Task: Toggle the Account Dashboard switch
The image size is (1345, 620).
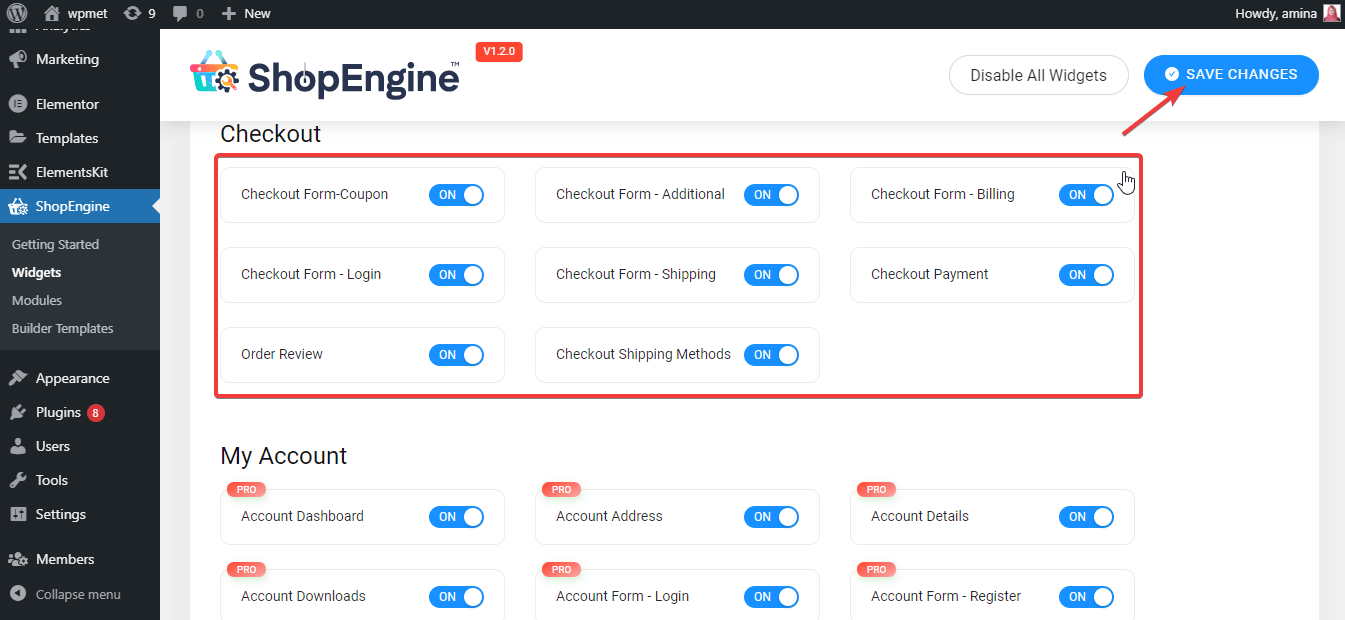Action: (x=456, y=517)
